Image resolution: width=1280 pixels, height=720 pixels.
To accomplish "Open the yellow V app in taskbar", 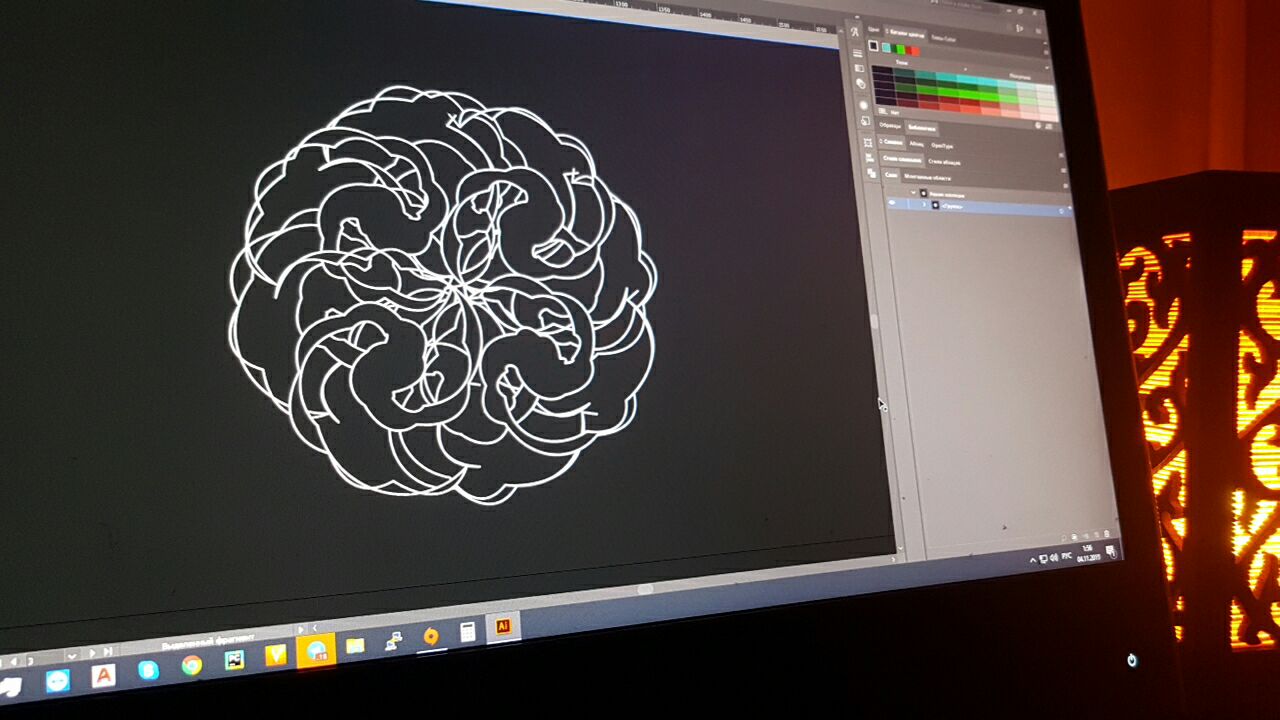I will [276, 655].
